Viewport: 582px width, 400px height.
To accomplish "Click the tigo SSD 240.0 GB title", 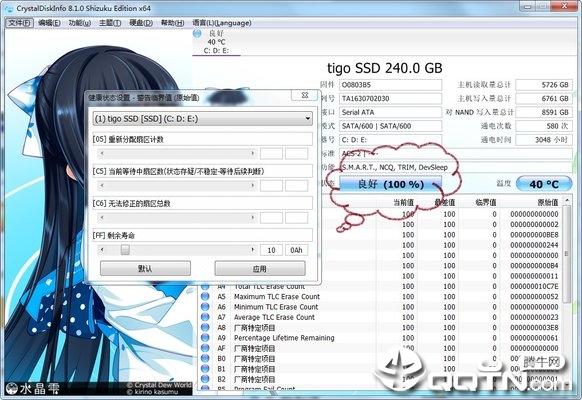I will point(385,68).
